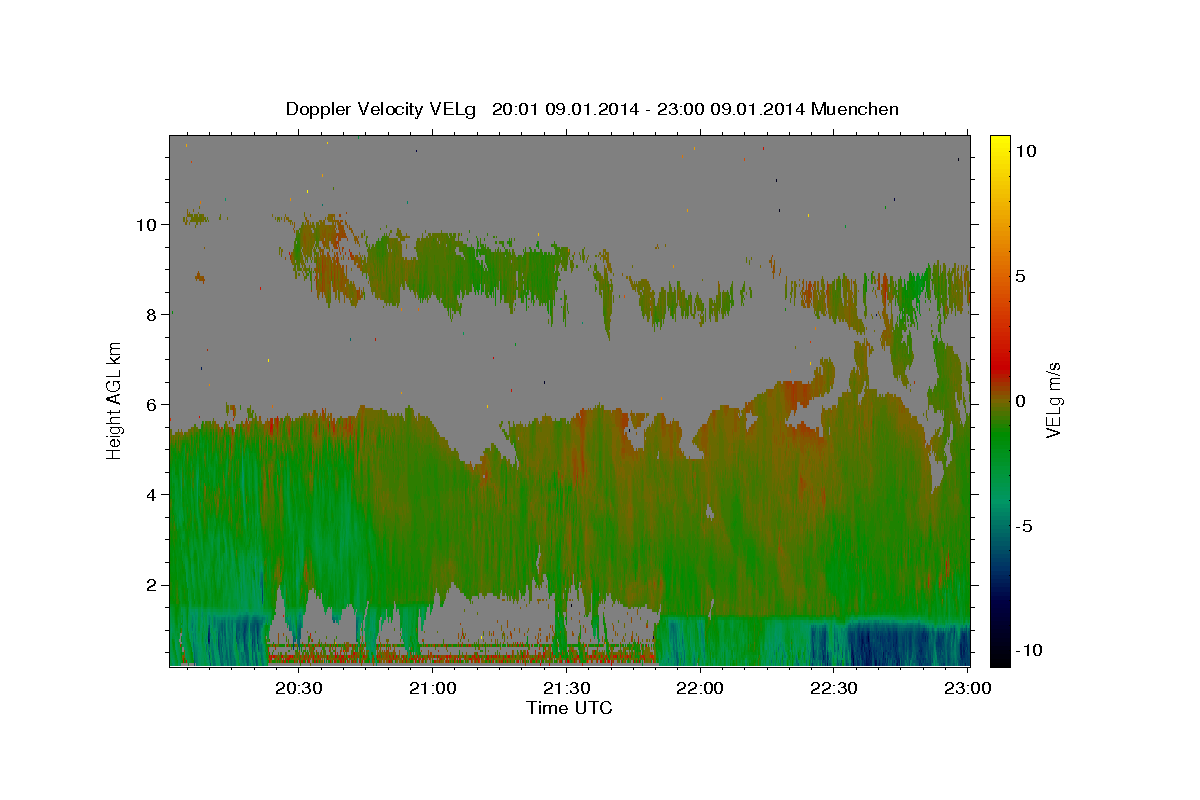Click the colorbar label -10
This screenshot has width=1200, height=800.
1028,651
